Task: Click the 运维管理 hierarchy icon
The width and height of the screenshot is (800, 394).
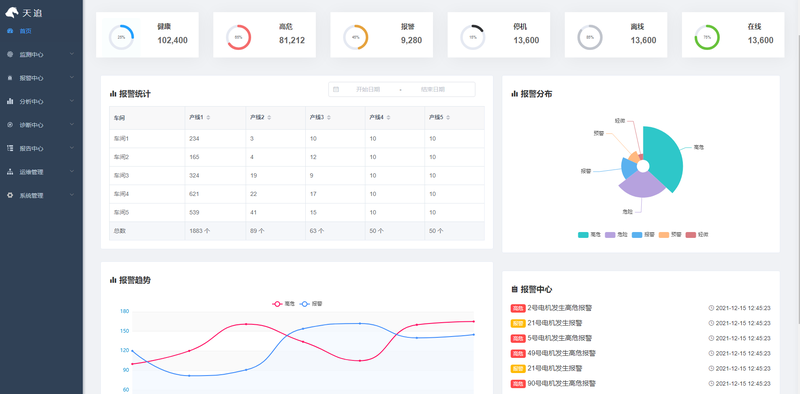Action: pos(10,171)
